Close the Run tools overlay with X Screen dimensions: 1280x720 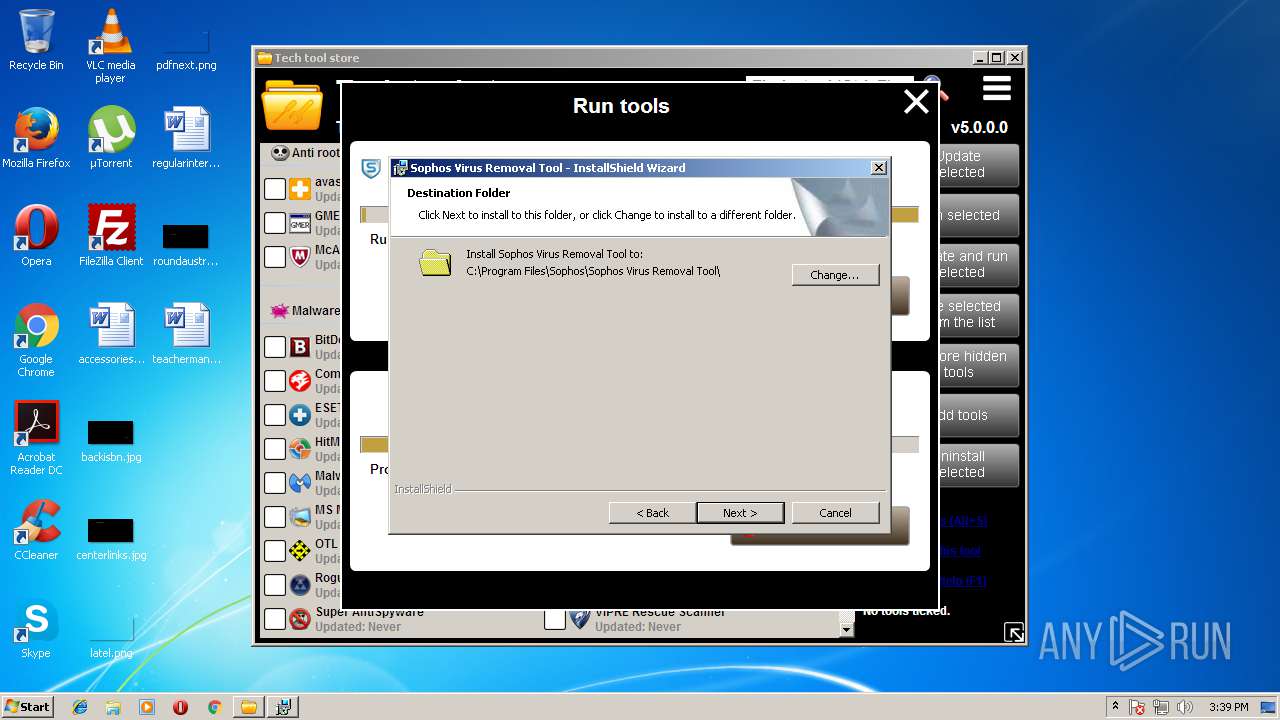point(916,101)
